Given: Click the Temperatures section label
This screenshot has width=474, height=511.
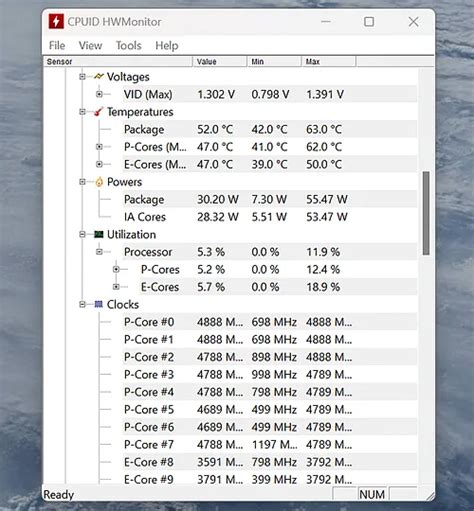Looking at the screenshot, I should coord(140,112).
